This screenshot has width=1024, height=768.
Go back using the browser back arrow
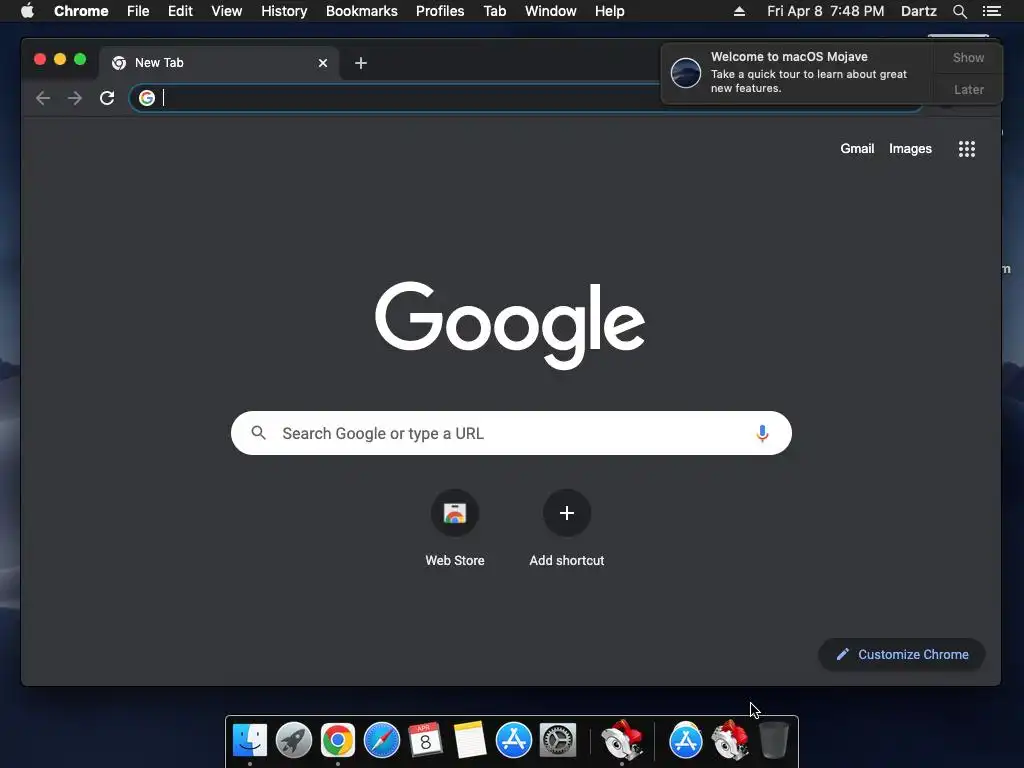click(43, 98)
